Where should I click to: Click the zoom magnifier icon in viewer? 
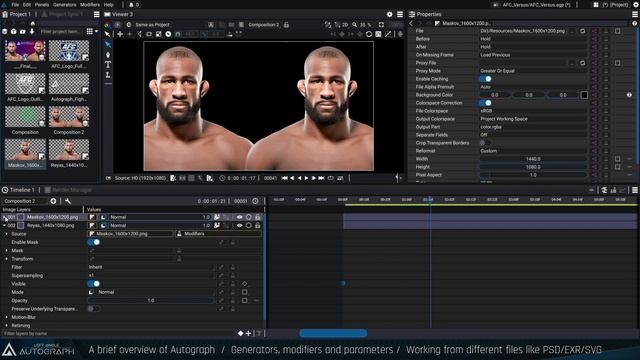355,24
